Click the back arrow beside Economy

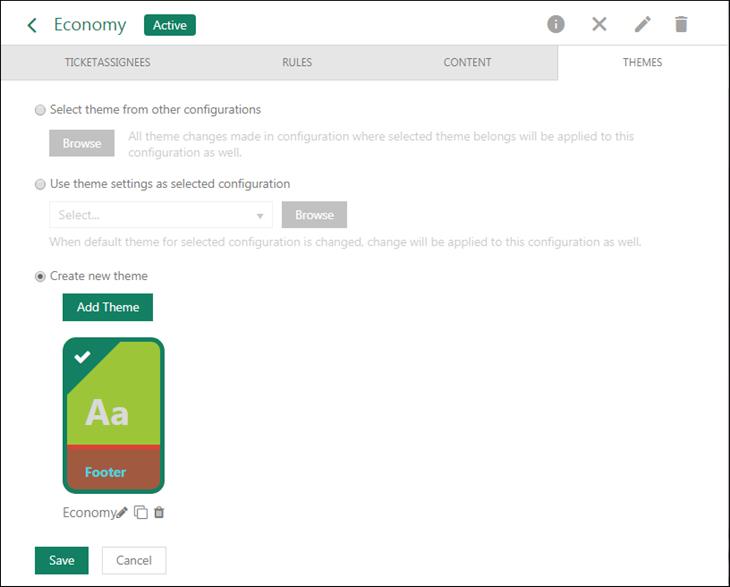click(x=32, y=25)
